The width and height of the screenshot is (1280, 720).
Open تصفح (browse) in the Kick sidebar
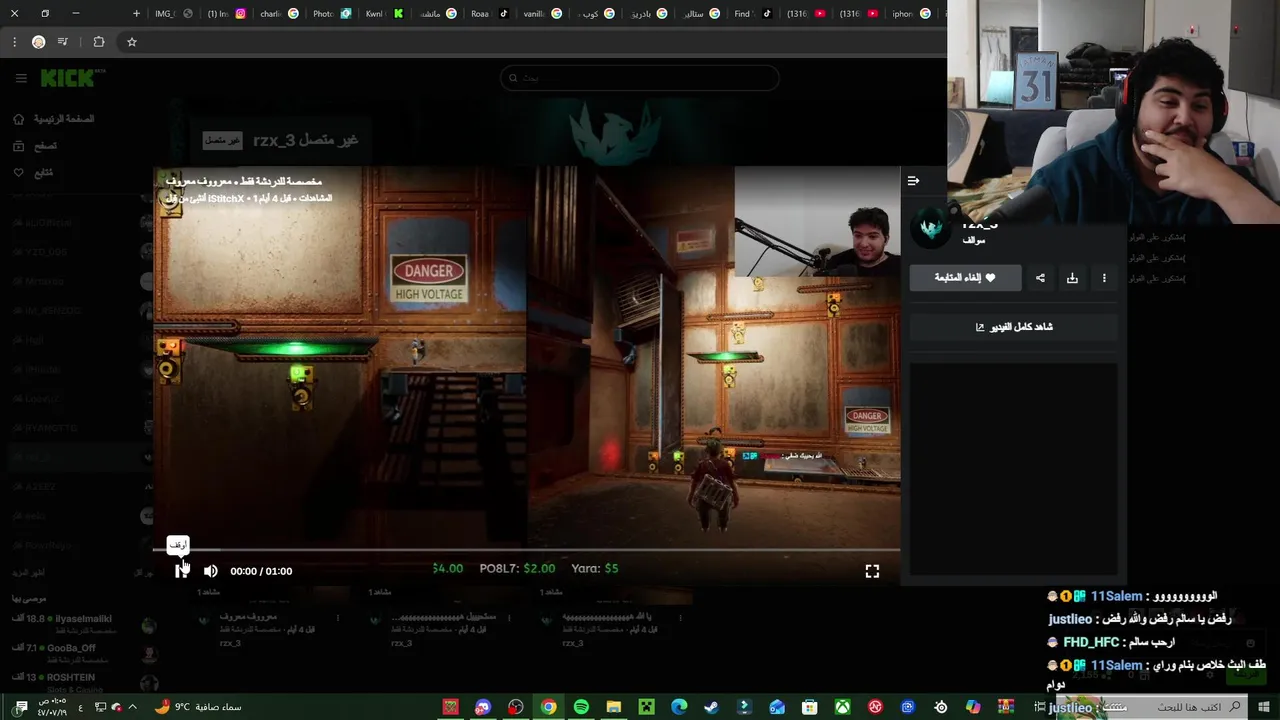35,146
